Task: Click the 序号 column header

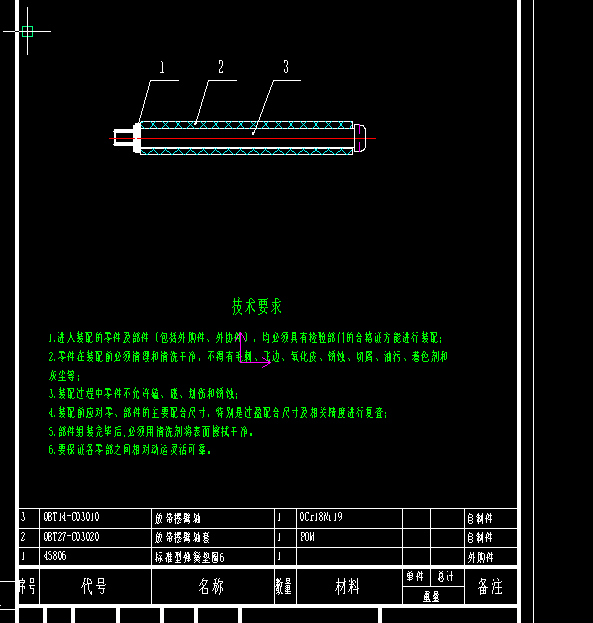Action: [27, 586]
